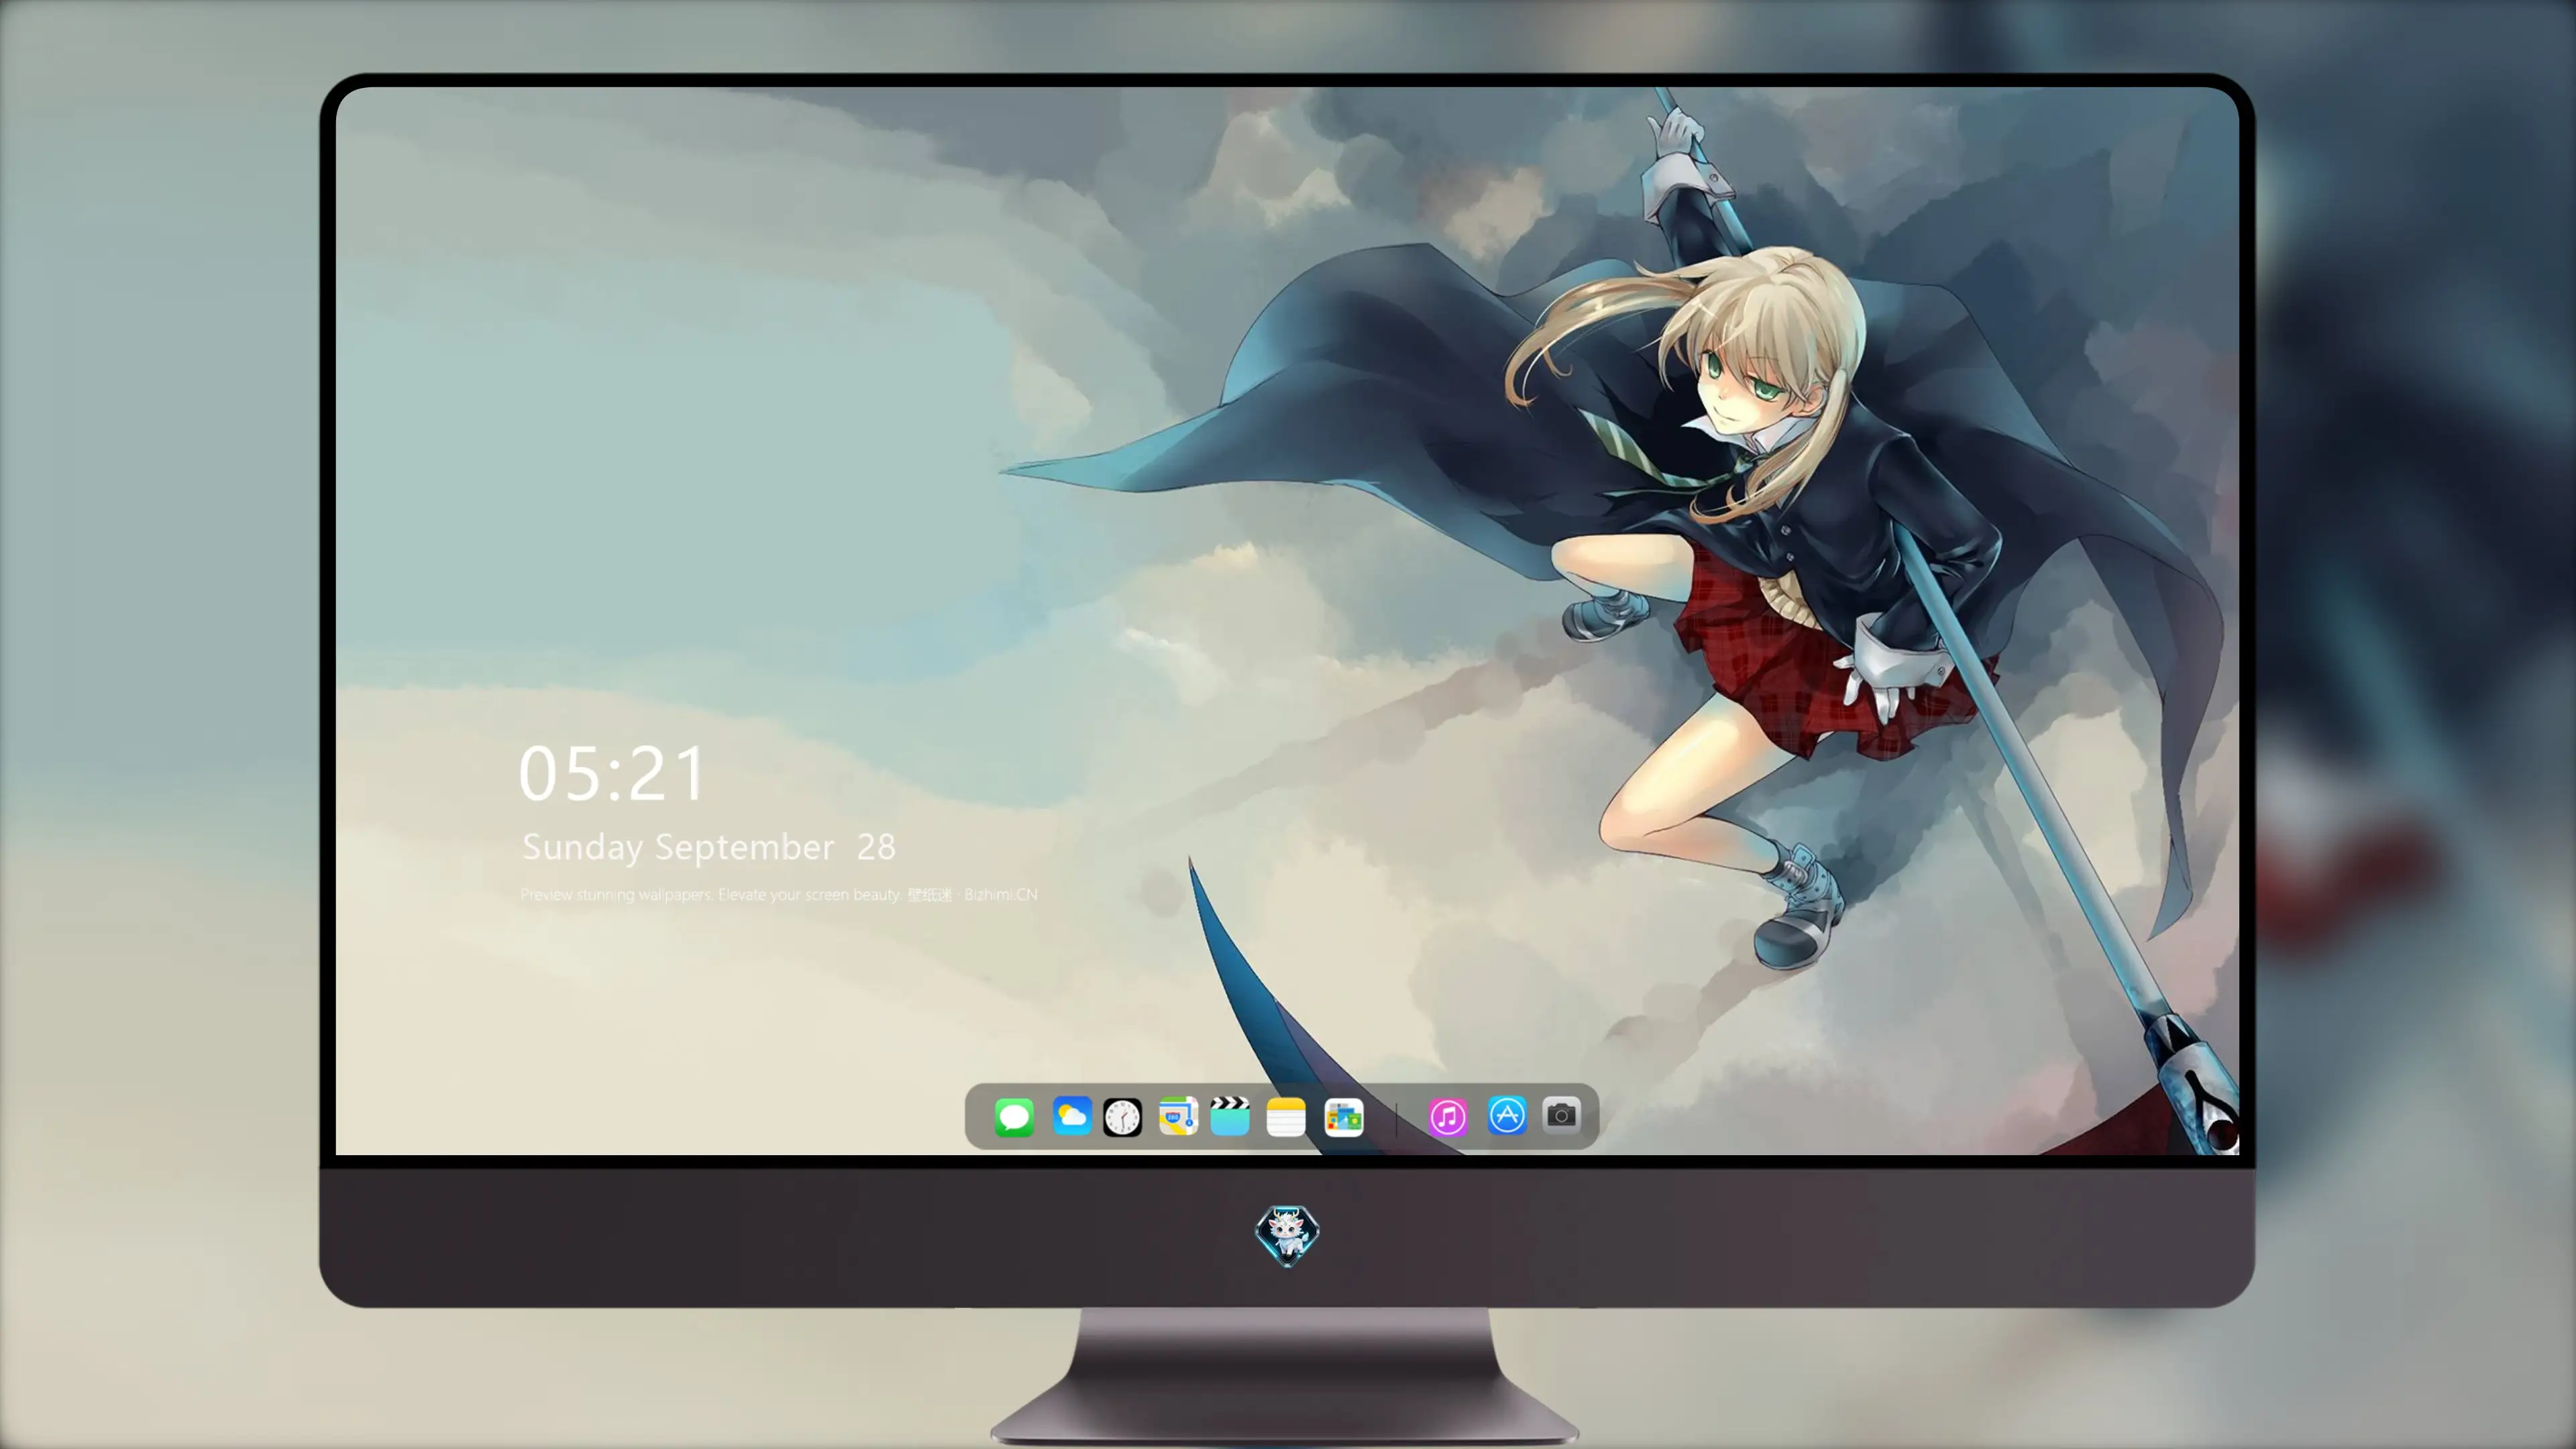Click the hexagonal mascot logo on the monitor chin

1287,1235
